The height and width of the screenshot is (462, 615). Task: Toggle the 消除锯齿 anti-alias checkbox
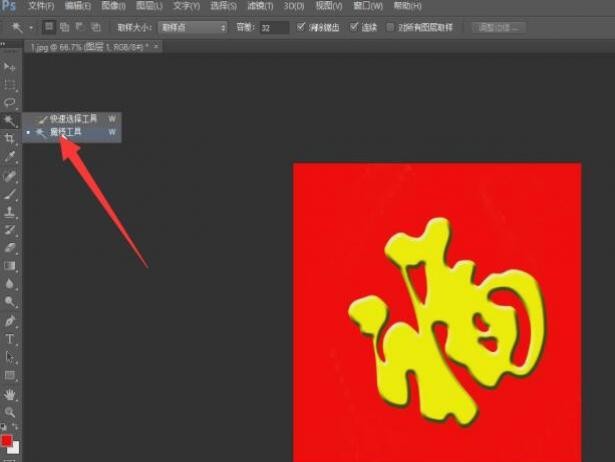pyautogui.click(x=303, y=28)
